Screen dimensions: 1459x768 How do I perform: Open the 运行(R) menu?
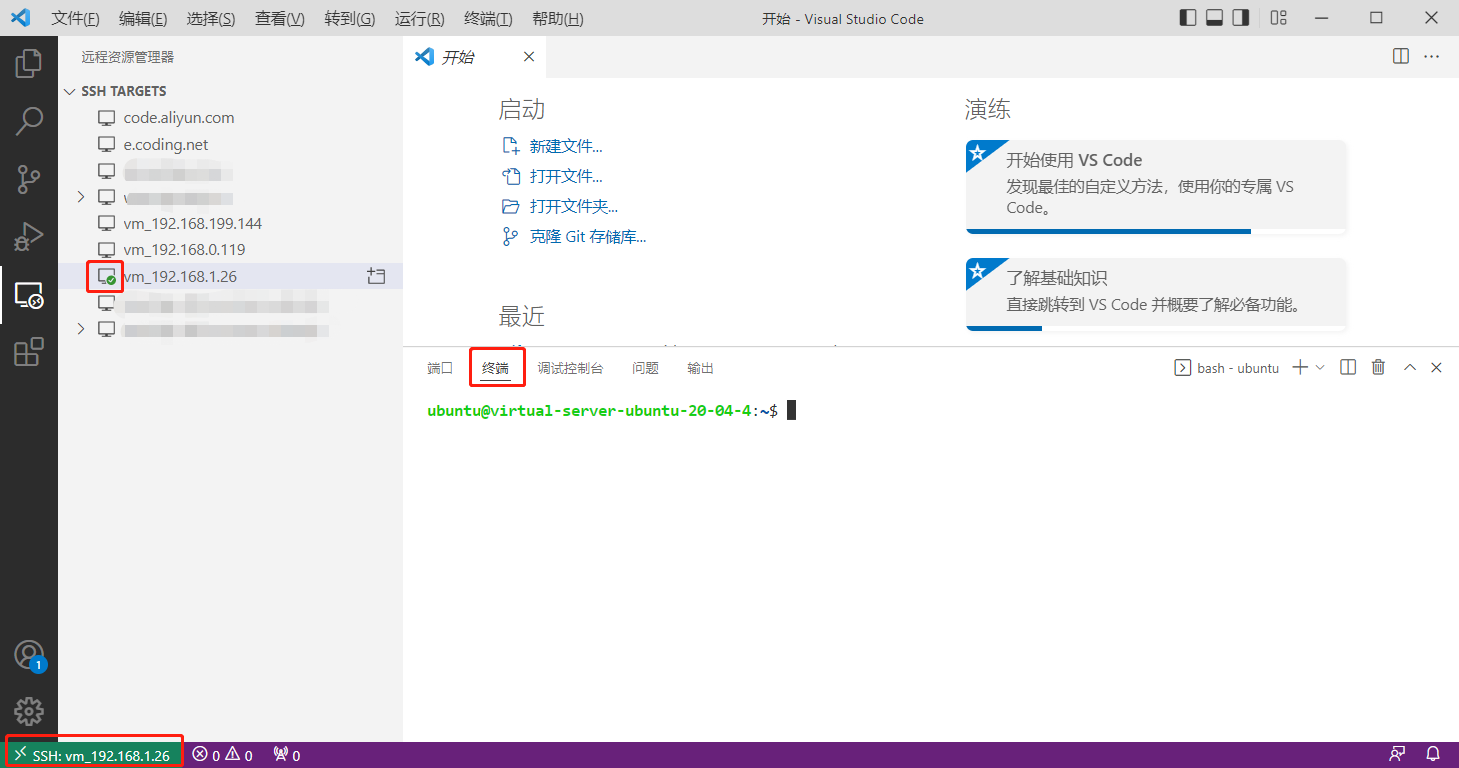click(420, 19)
